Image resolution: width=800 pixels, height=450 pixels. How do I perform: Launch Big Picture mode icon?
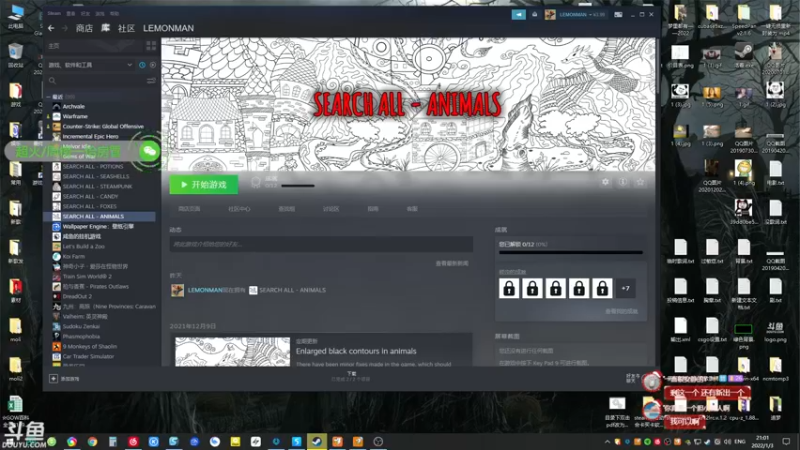click(x=618, y=14)
